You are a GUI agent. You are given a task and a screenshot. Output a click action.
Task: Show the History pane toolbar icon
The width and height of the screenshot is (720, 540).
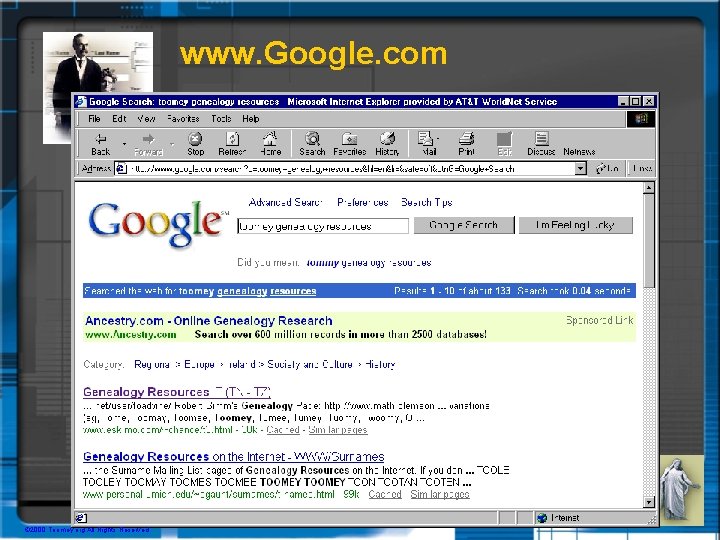pos(387,144)
